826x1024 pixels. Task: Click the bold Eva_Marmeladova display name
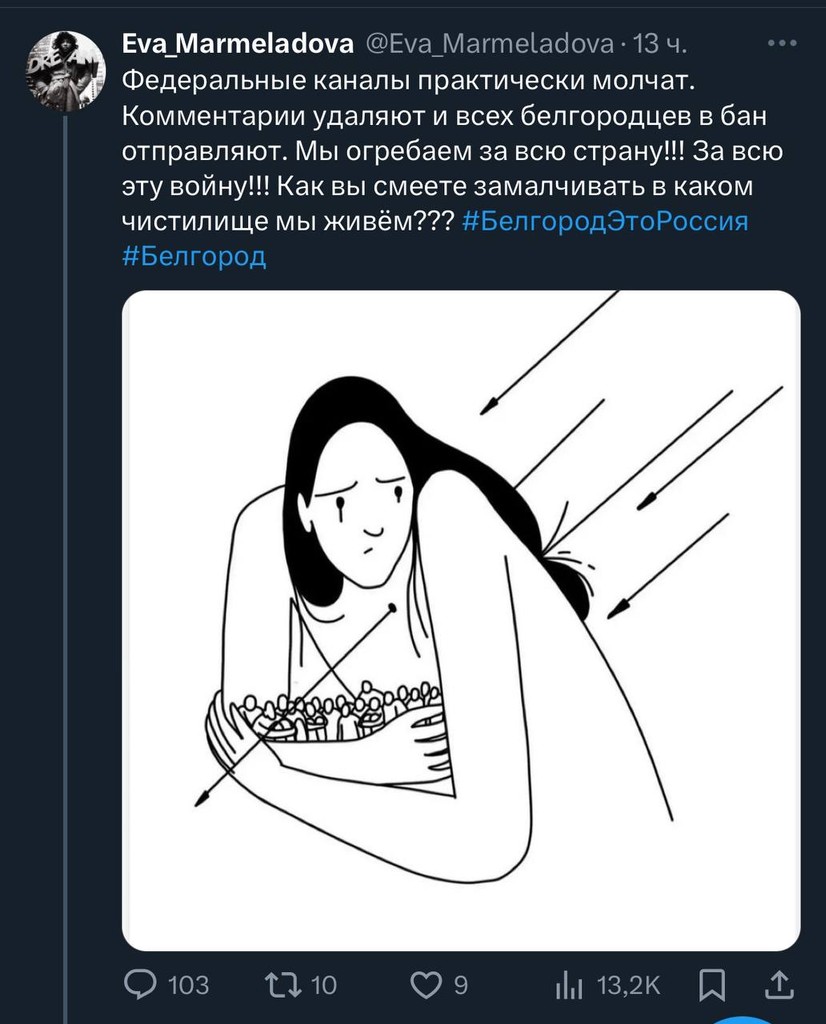[x=236, y=44]
